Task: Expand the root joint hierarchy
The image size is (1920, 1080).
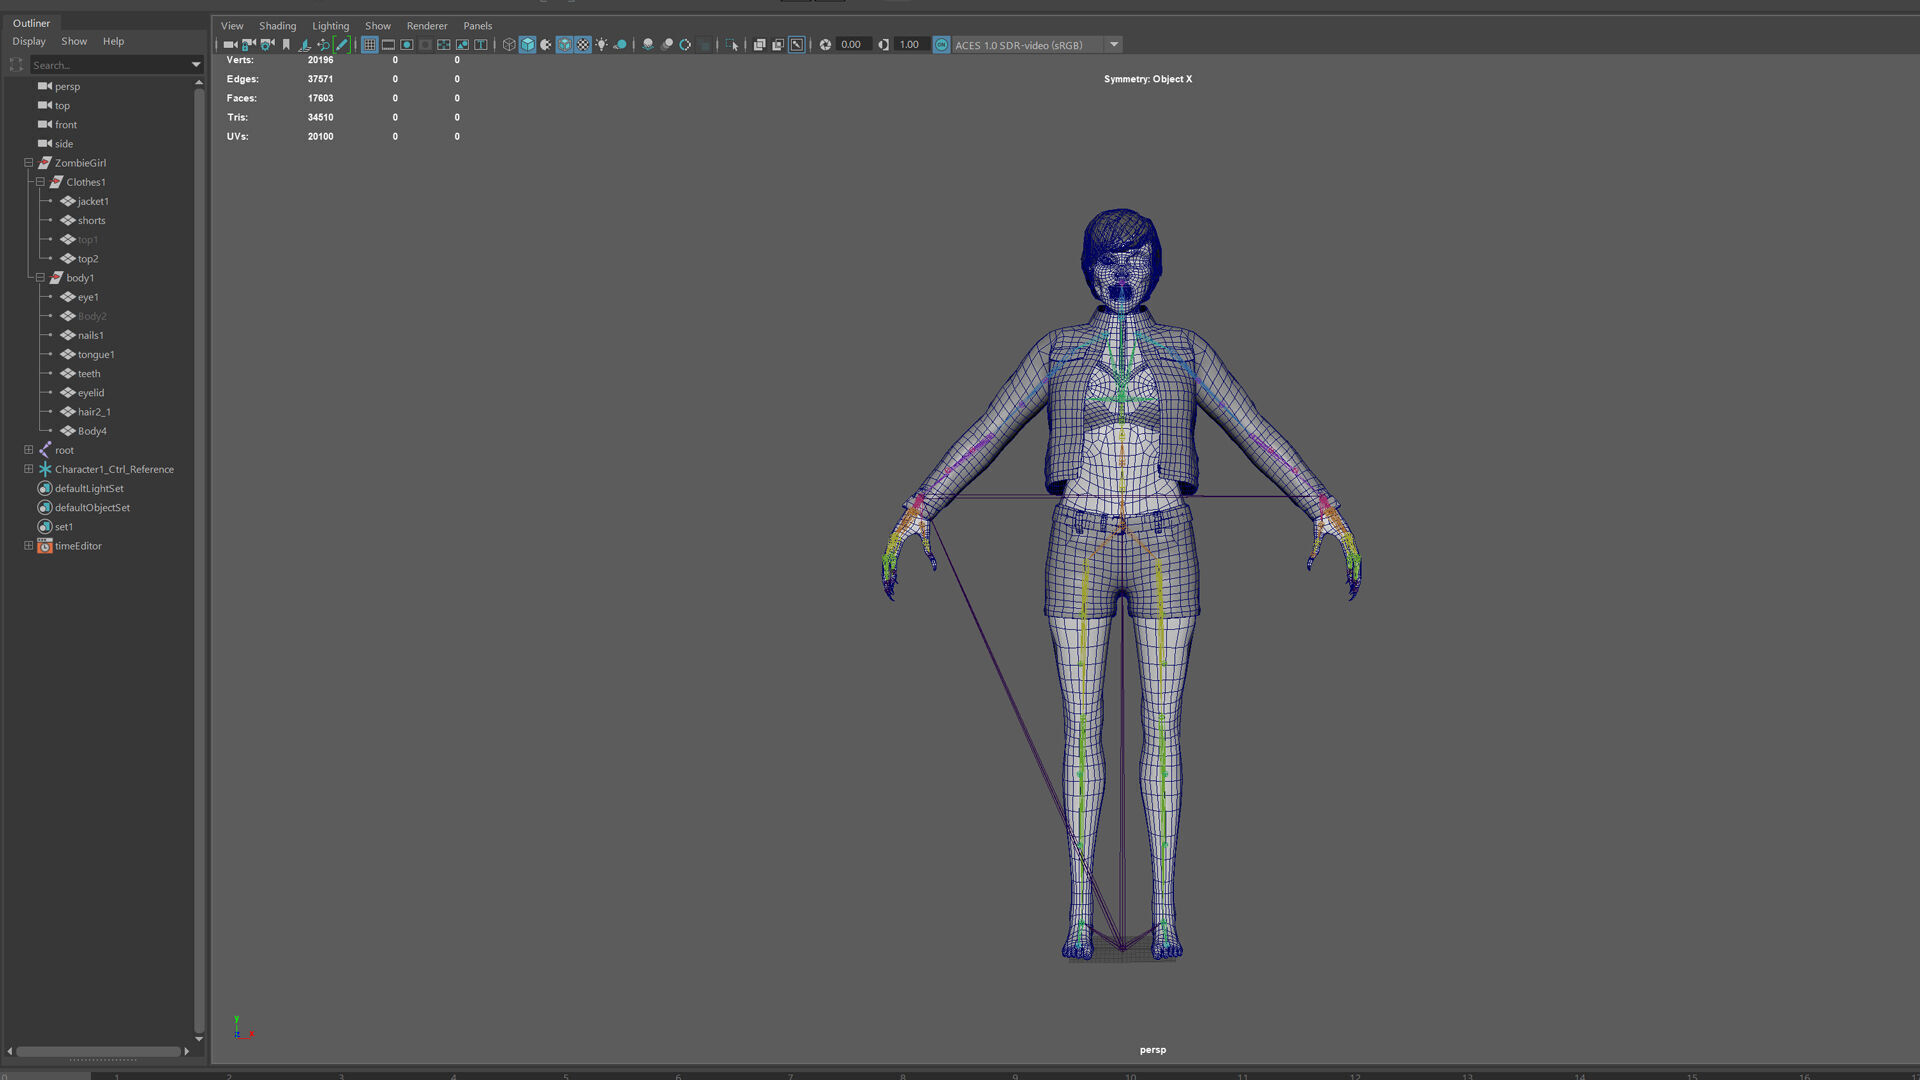Action: pyautogui.click(x=29, y=450)
